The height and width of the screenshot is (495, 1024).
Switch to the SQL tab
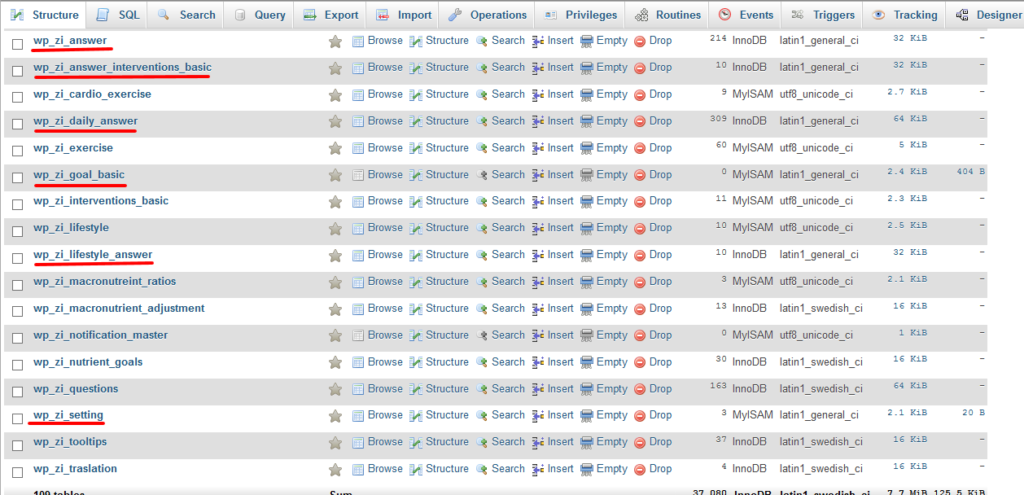[x=118, y=15]
